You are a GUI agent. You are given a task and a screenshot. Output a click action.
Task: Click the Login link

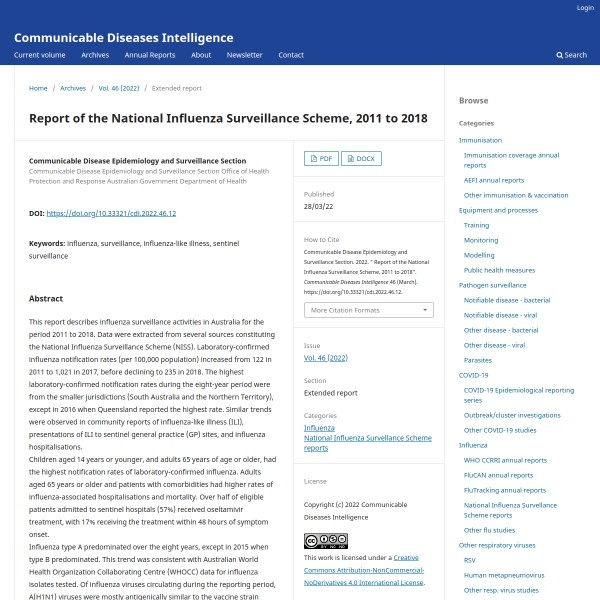click(x=585, y=8)
